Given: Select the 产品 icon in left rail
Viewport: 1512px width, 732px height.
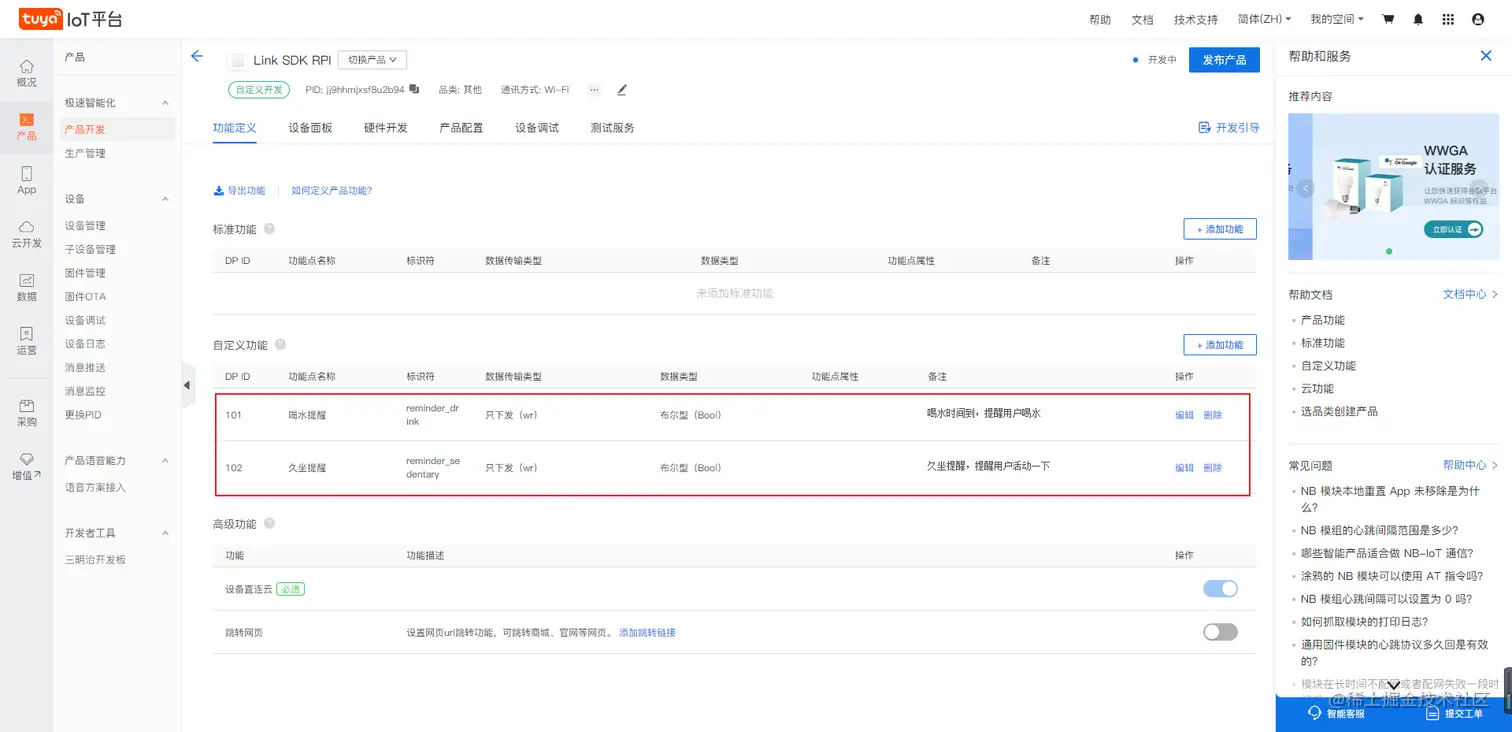Looking at the screenshot, I should point(26,127).
